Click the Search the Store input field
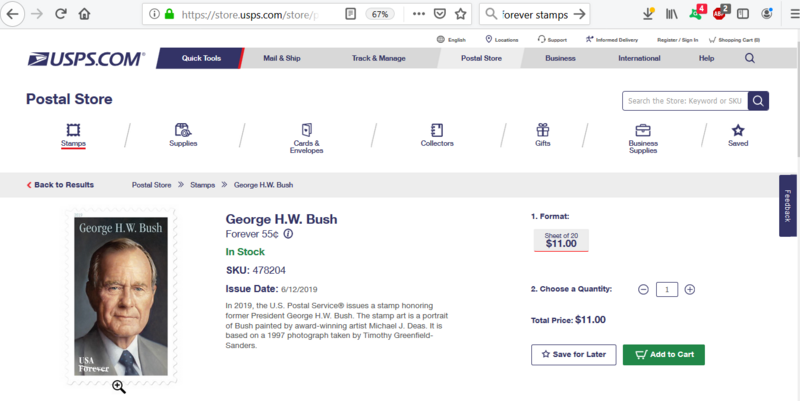This screenshot has height=401, width=800. [x=685, y=101]
